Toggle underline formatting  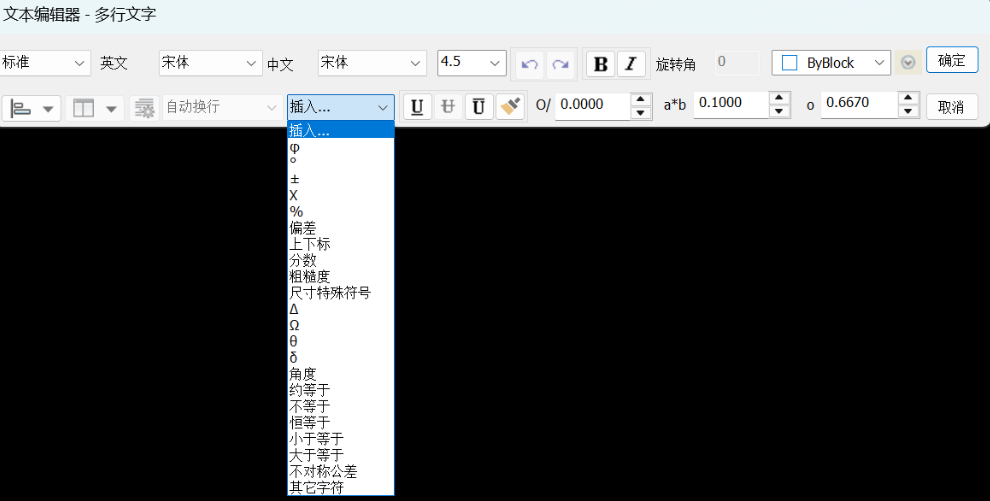click(x=417, y=106)
